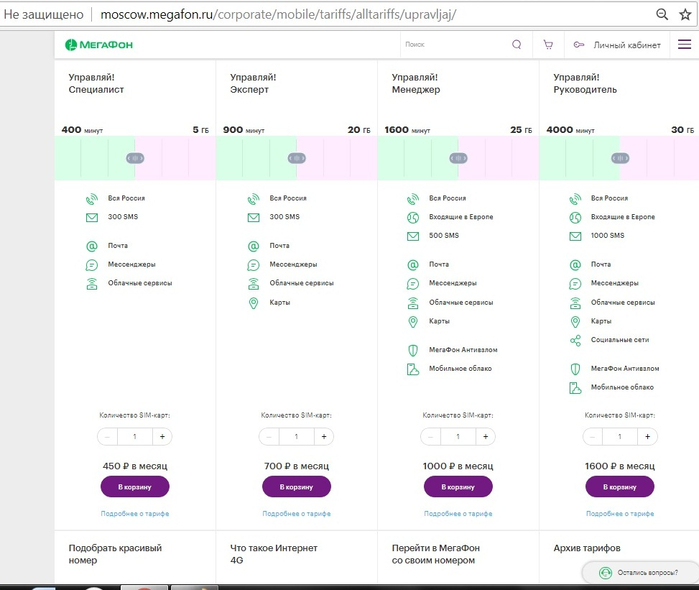
Task: Open the Остались вопросы? chat widget
Action: click(x=640, y=573)
